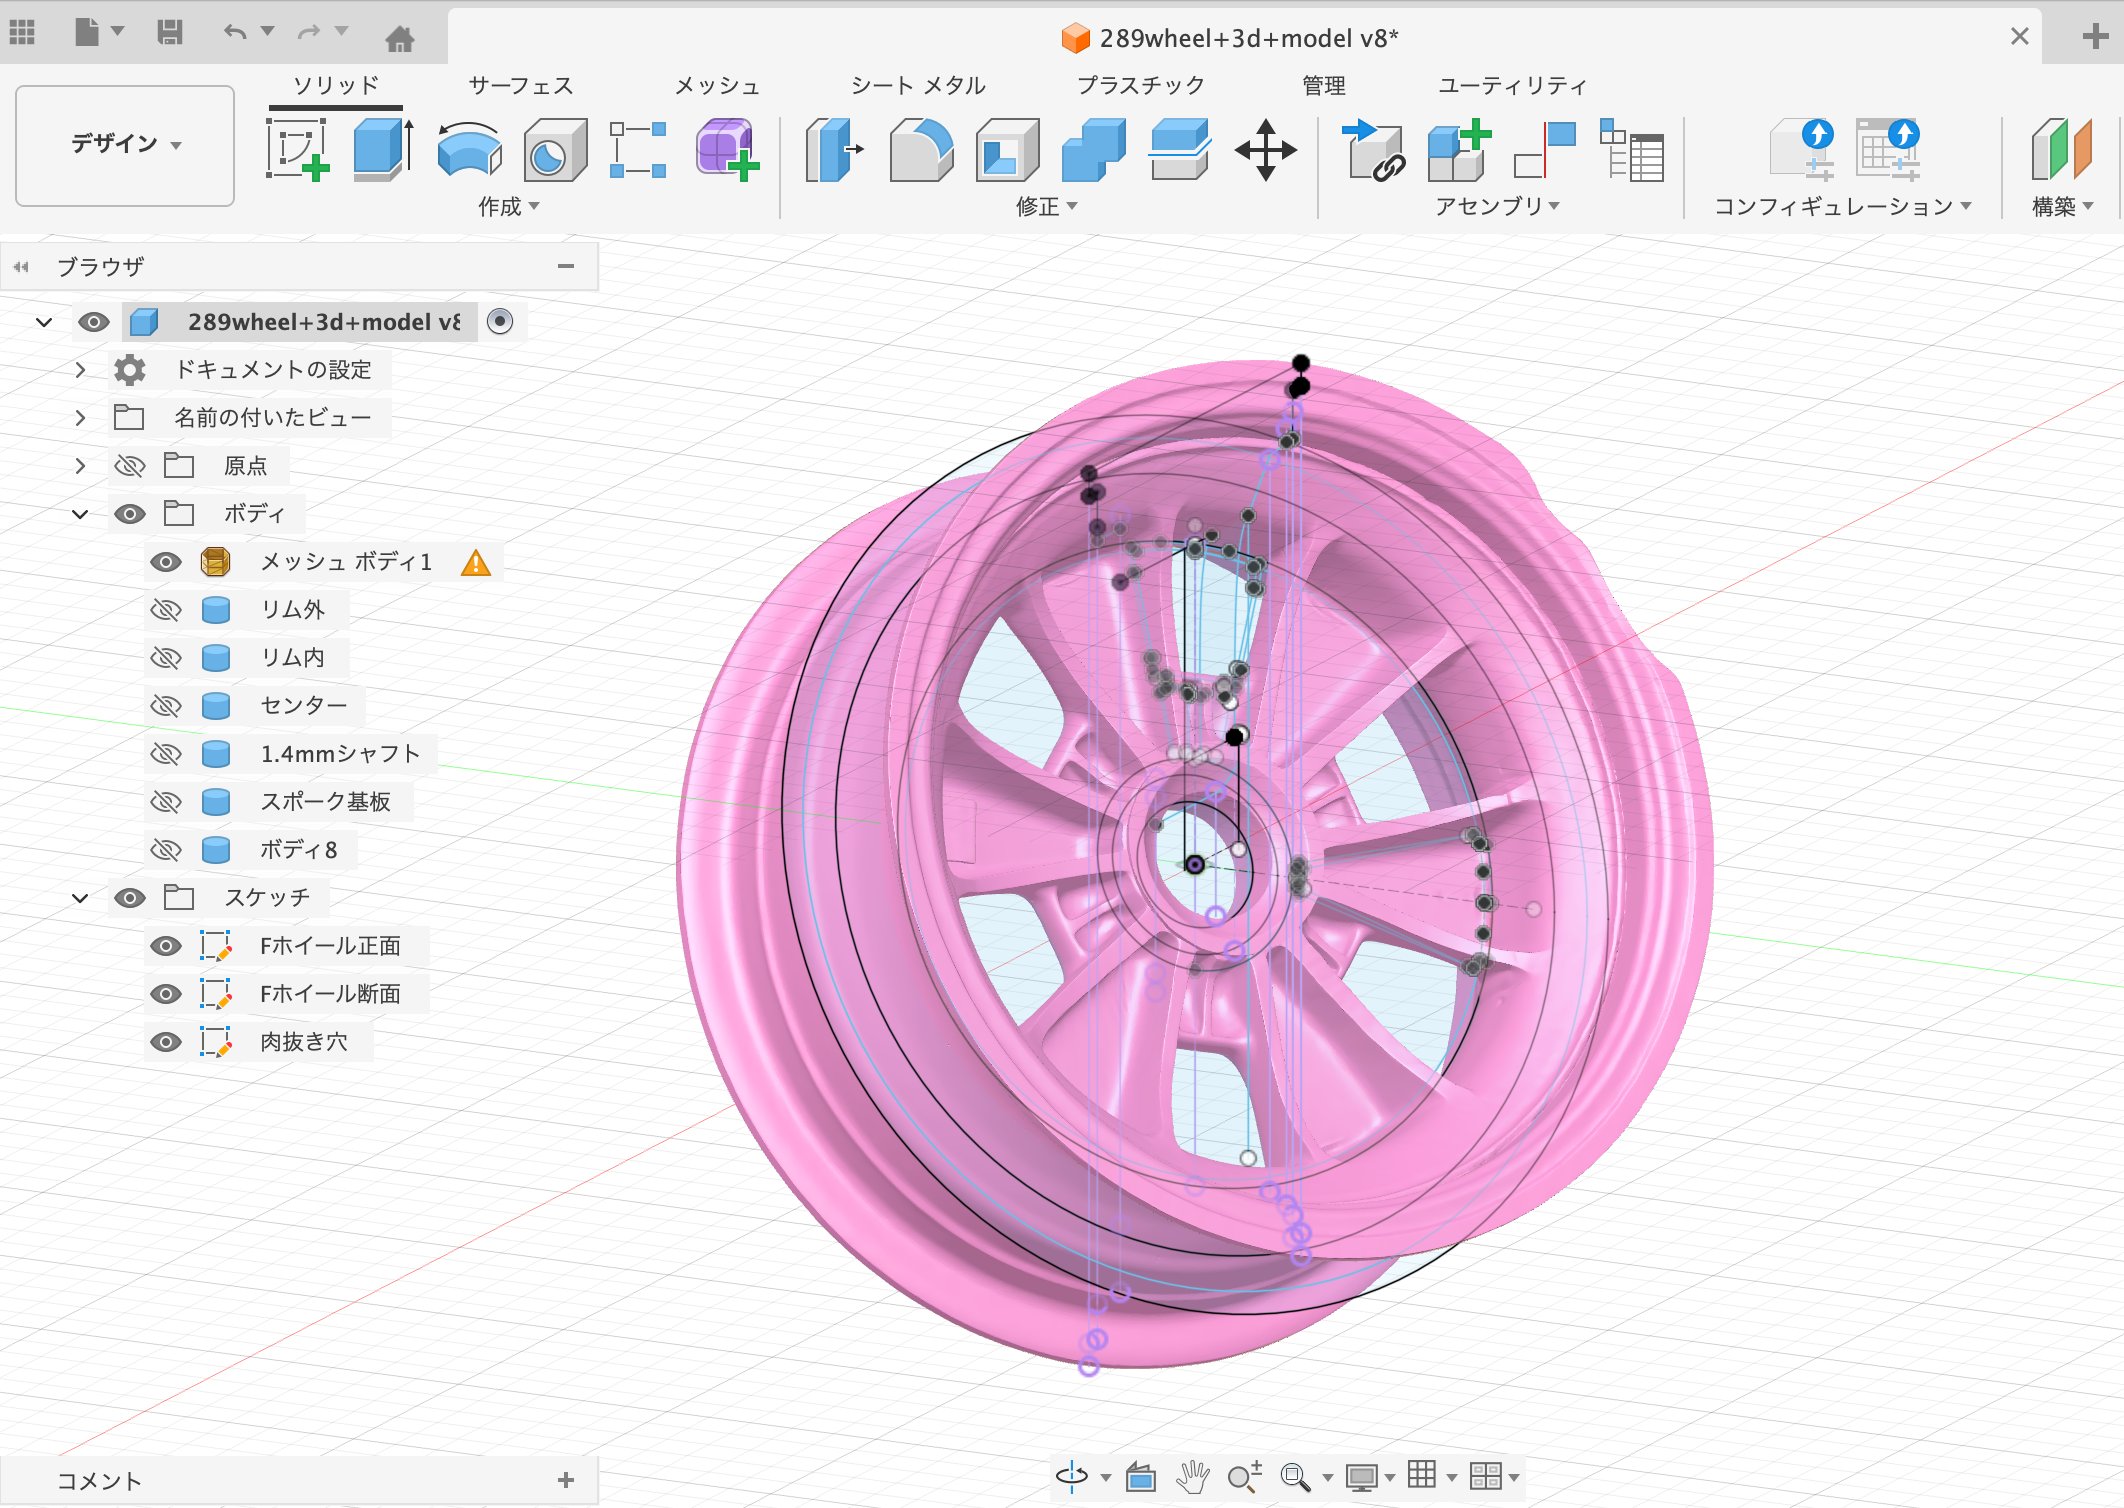
Task: Click the Orbit tool in navigation bar
Action: point(1072,1476)
